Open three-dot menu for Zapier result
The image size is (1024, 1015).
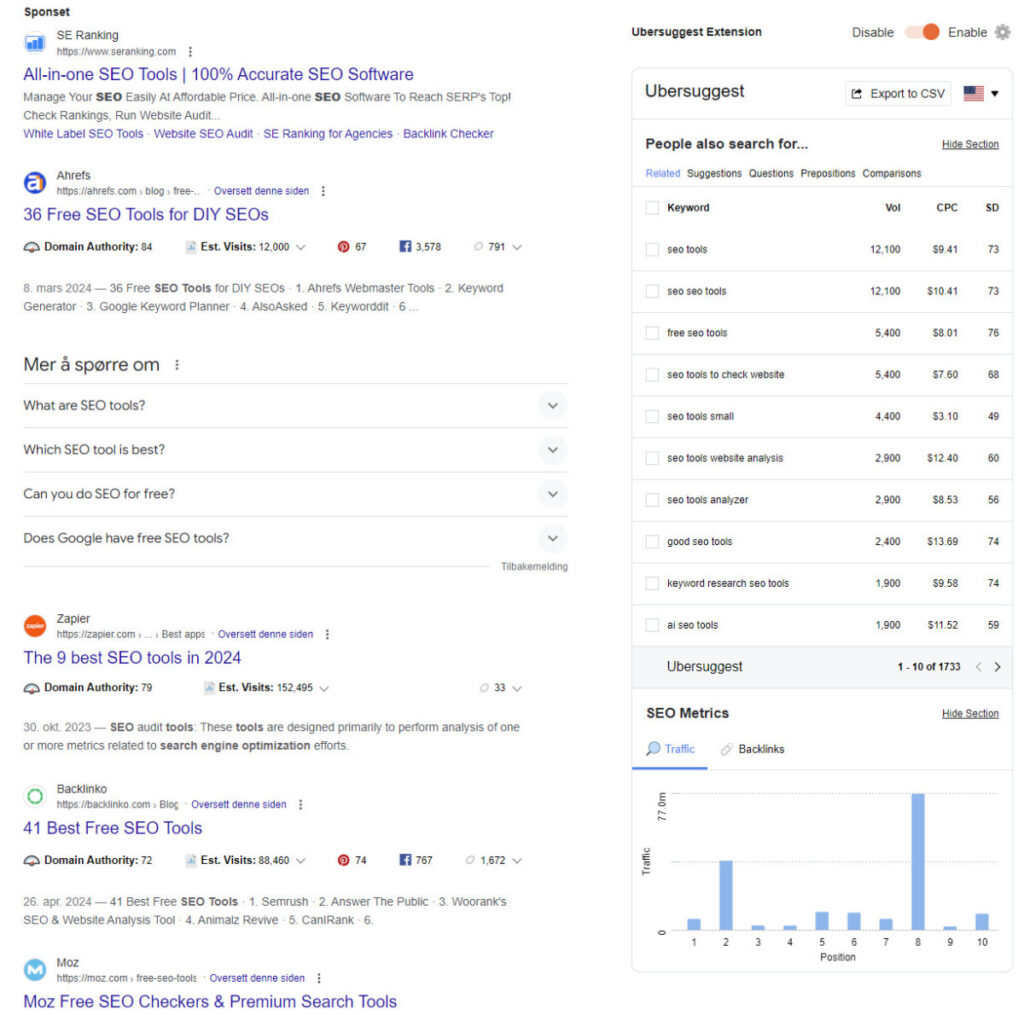(327, 635)
